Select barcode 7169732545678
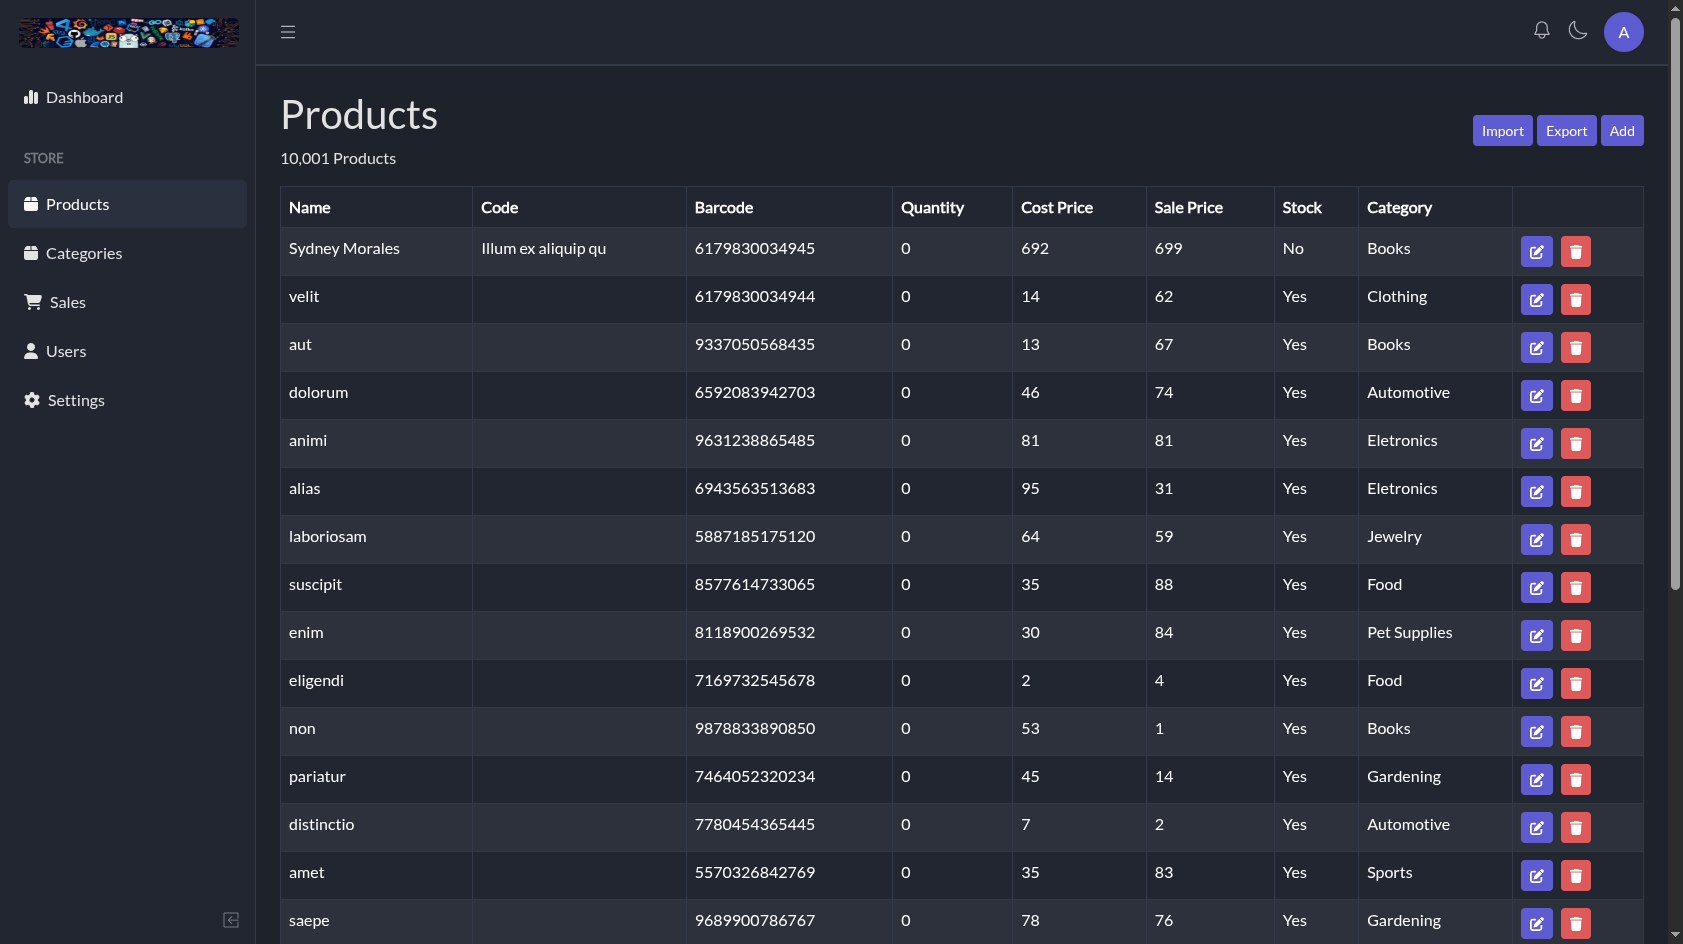This screenshot has height=944, width=1683. coord(755,680)
